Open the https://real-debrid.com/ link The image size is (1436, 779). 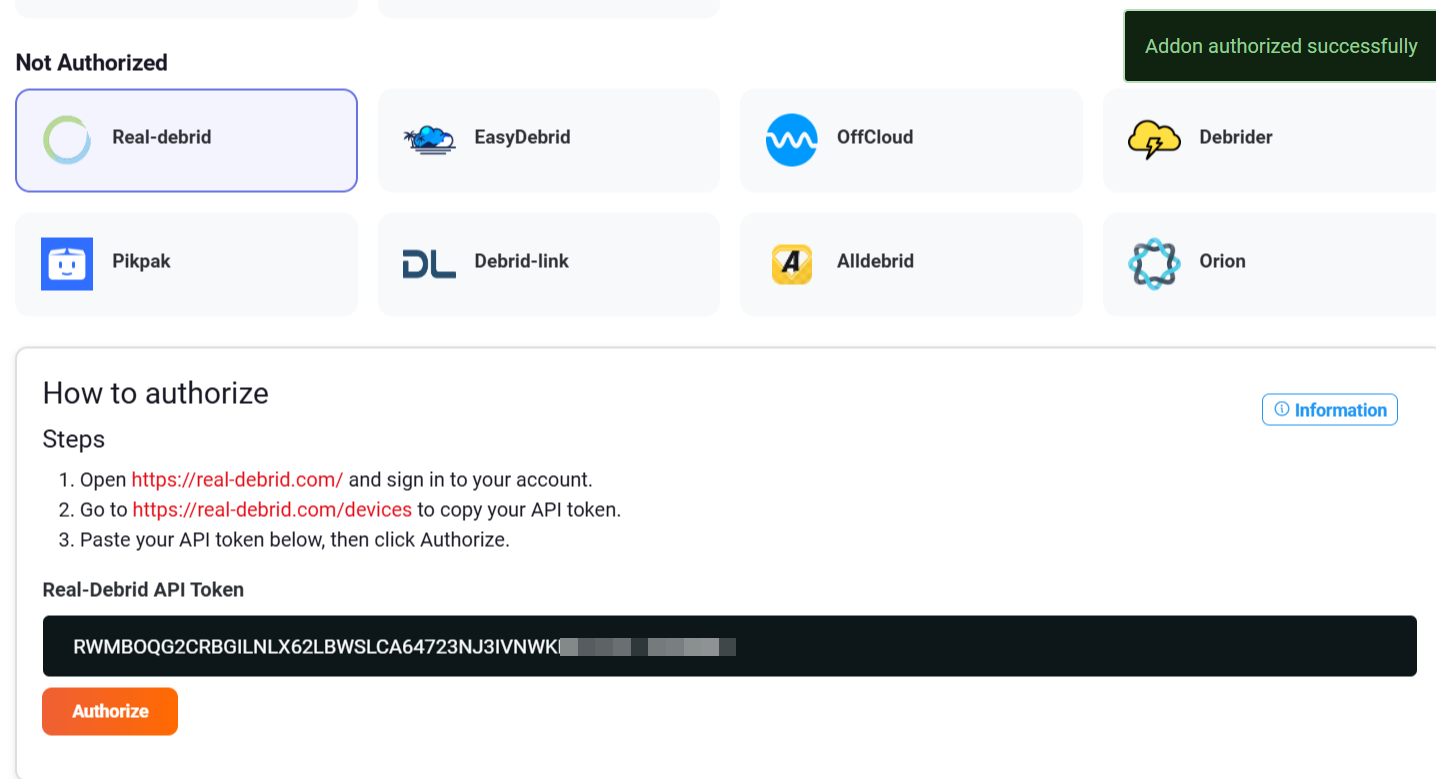point(237,479)
